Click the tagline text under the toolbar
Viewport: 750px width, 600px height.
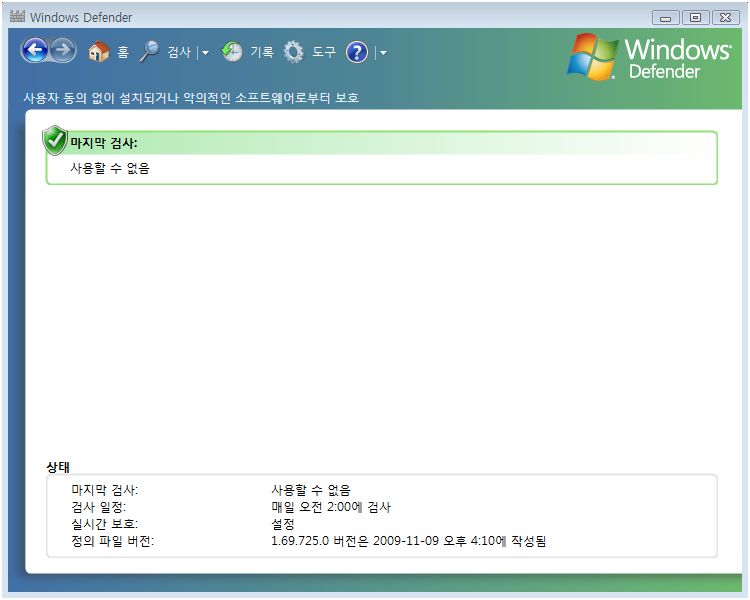pos(191,98)
